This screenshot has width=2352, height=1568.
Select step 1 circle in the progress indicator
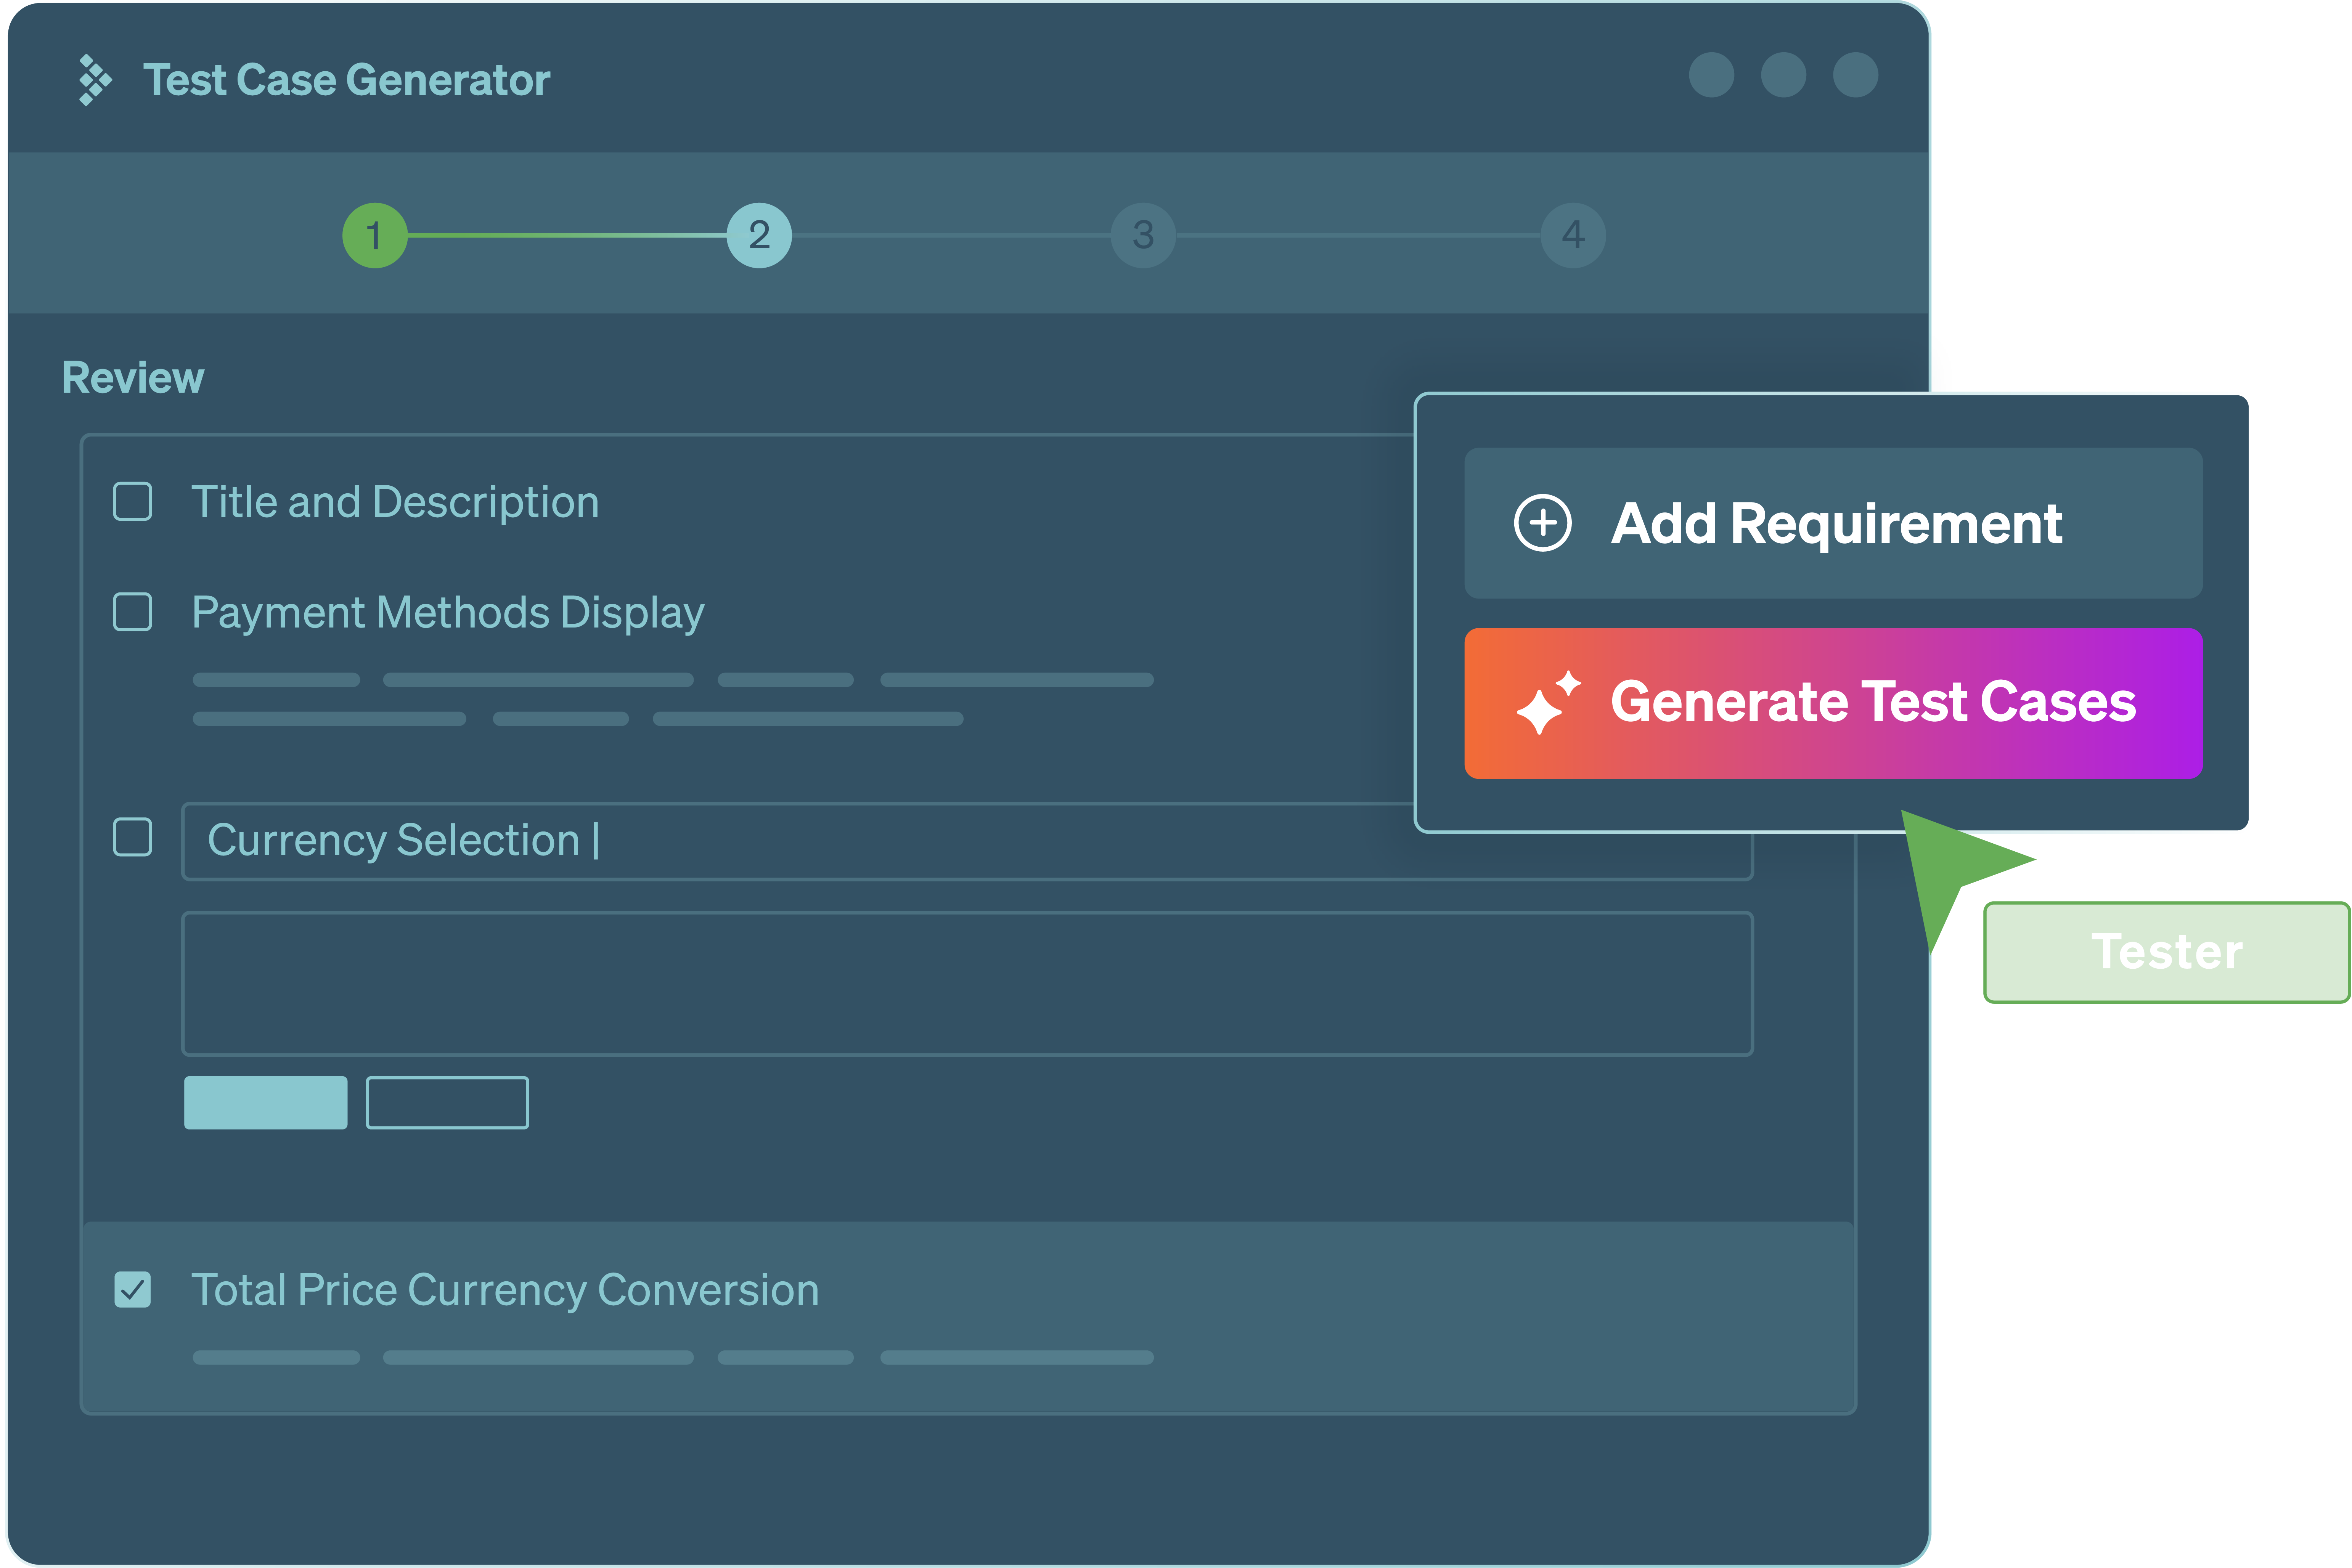[x=375, y=234]
